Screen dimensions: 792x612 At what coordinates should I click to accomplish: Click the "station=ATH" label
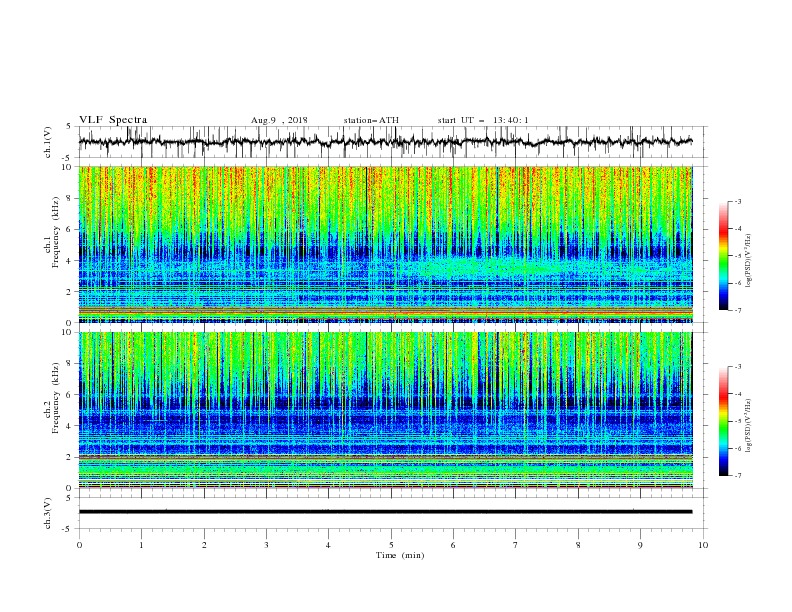pyautogui.click(x=371, y=120)
